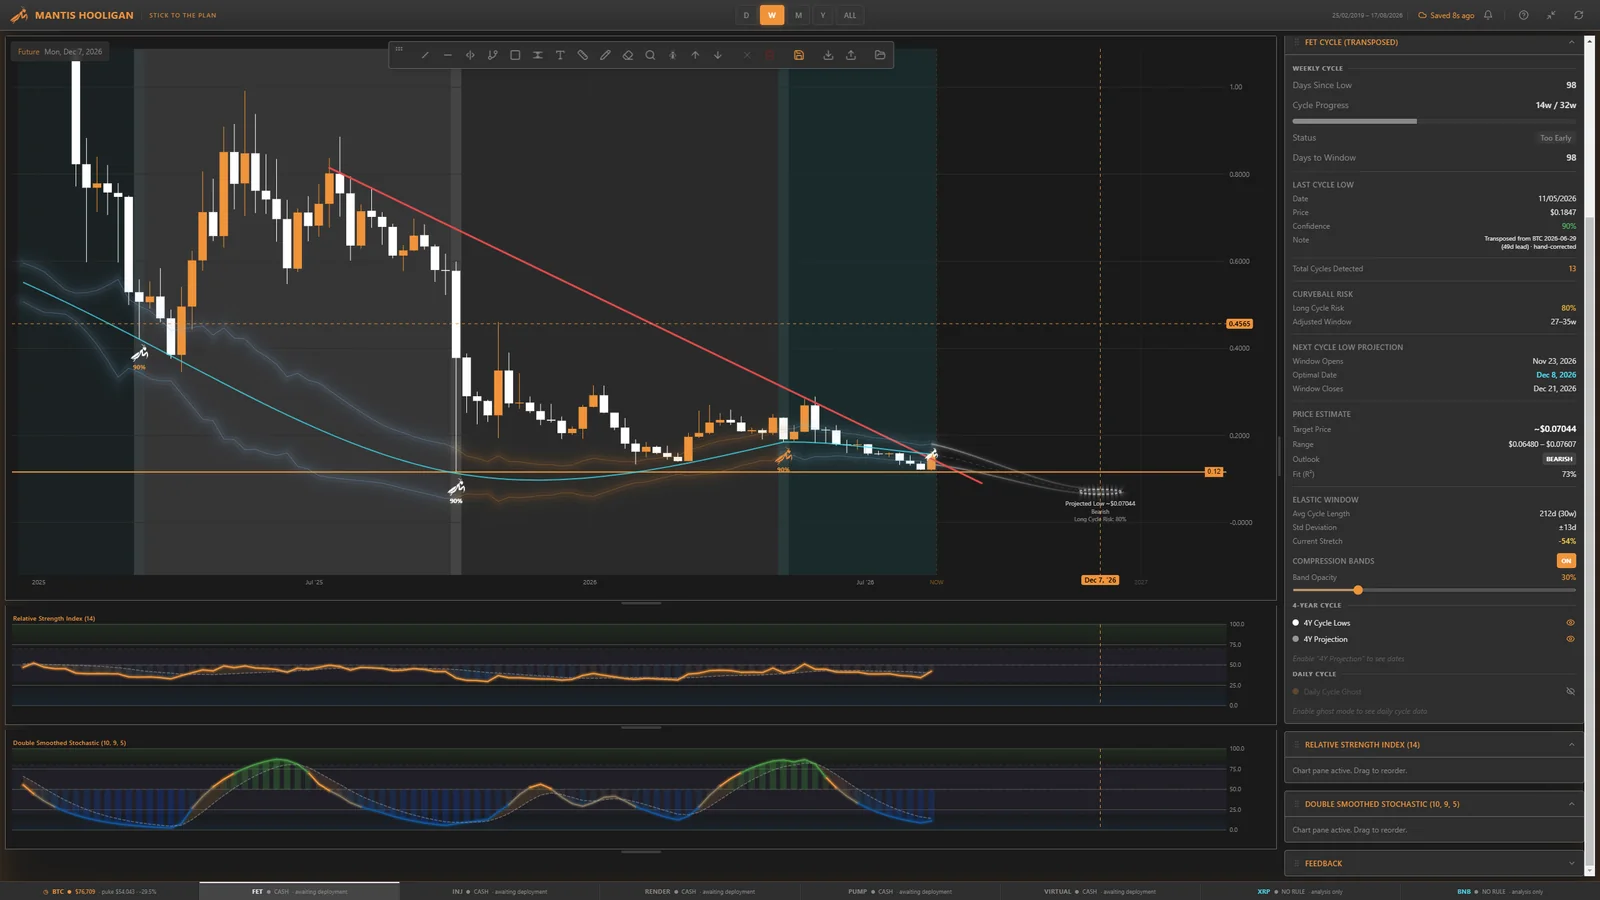1600x900 pixels.
Task: Toggle 4Y Cycle Lows eye visibility
Action: (1570, 623)
